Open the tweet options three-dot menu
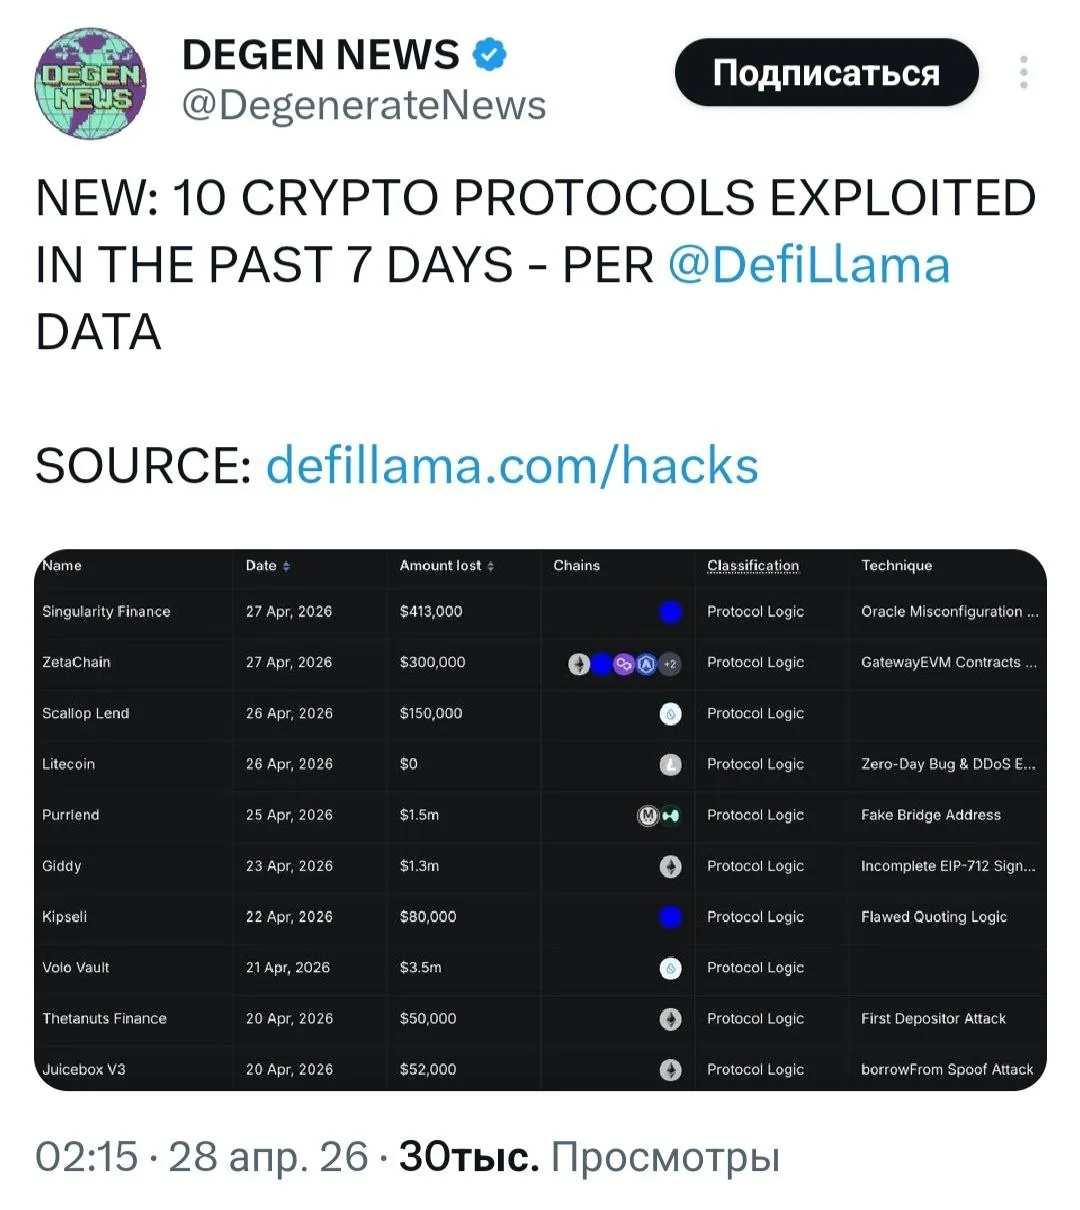 coord(1024,72)
